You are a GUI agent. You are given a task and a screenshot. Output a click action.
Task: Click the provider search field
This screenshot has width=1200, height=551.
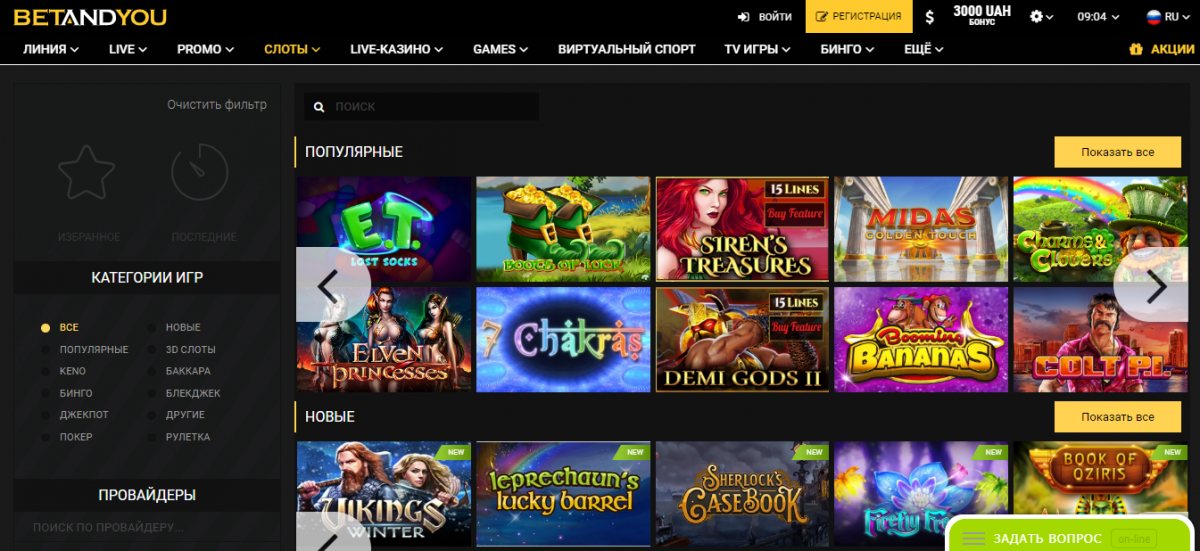146,527
